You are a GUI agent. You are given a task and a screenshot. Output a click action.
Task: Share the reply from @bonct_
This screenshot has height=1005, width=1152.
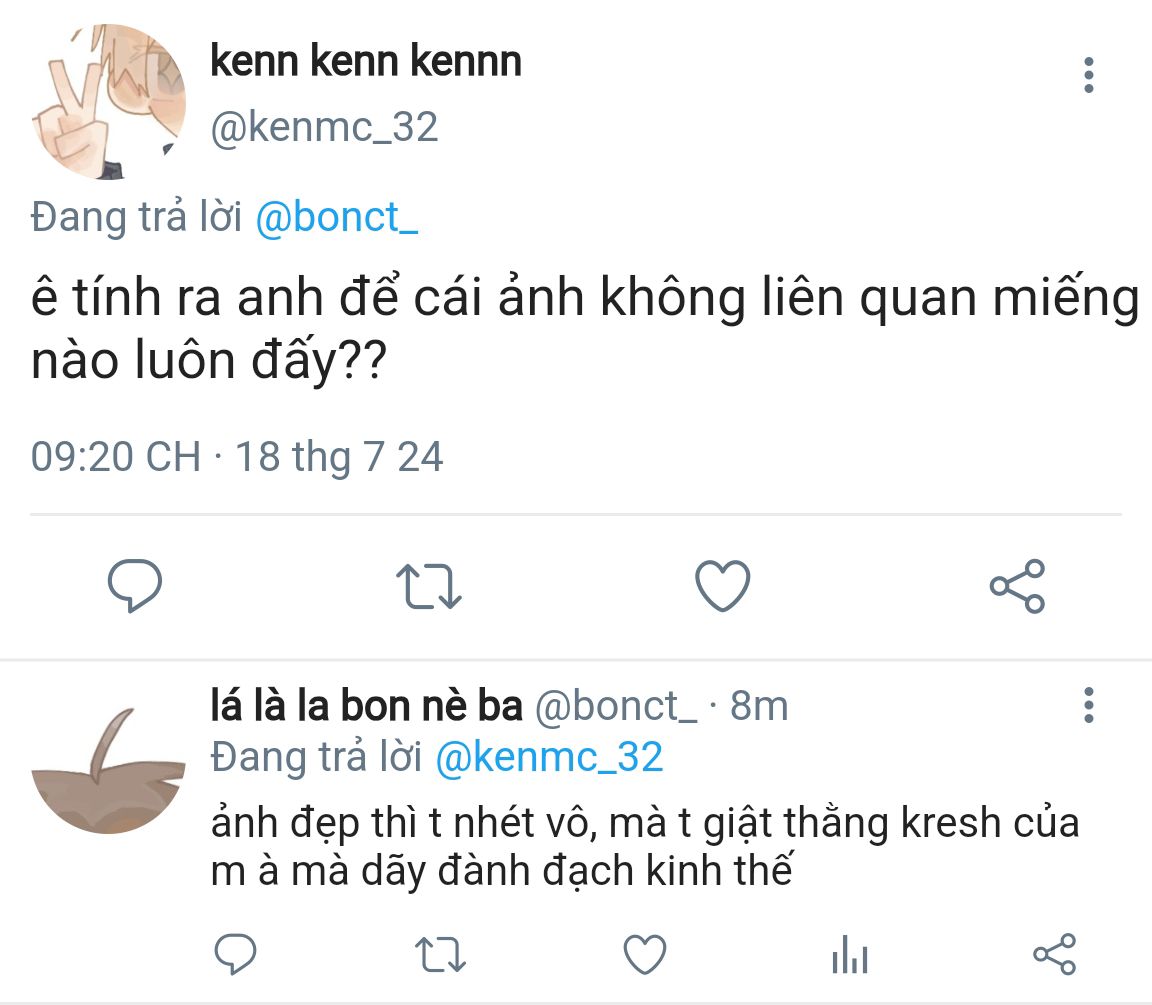click(x=1054, y=954)
